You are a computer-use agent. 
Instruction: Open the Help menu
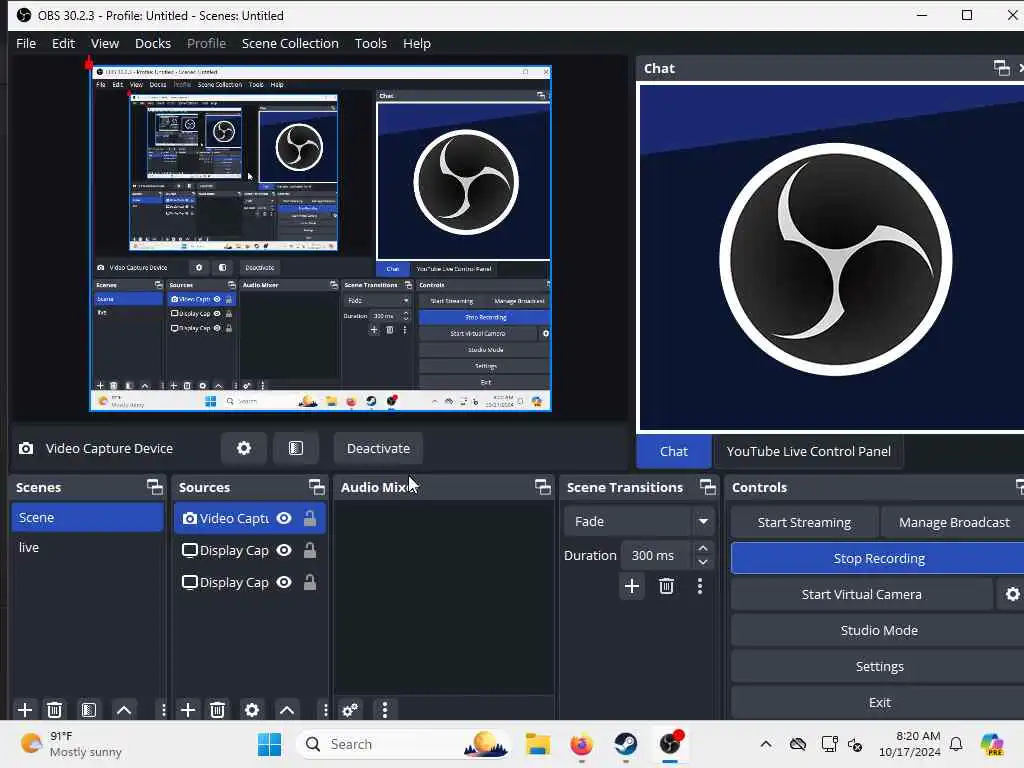(417, 43)
